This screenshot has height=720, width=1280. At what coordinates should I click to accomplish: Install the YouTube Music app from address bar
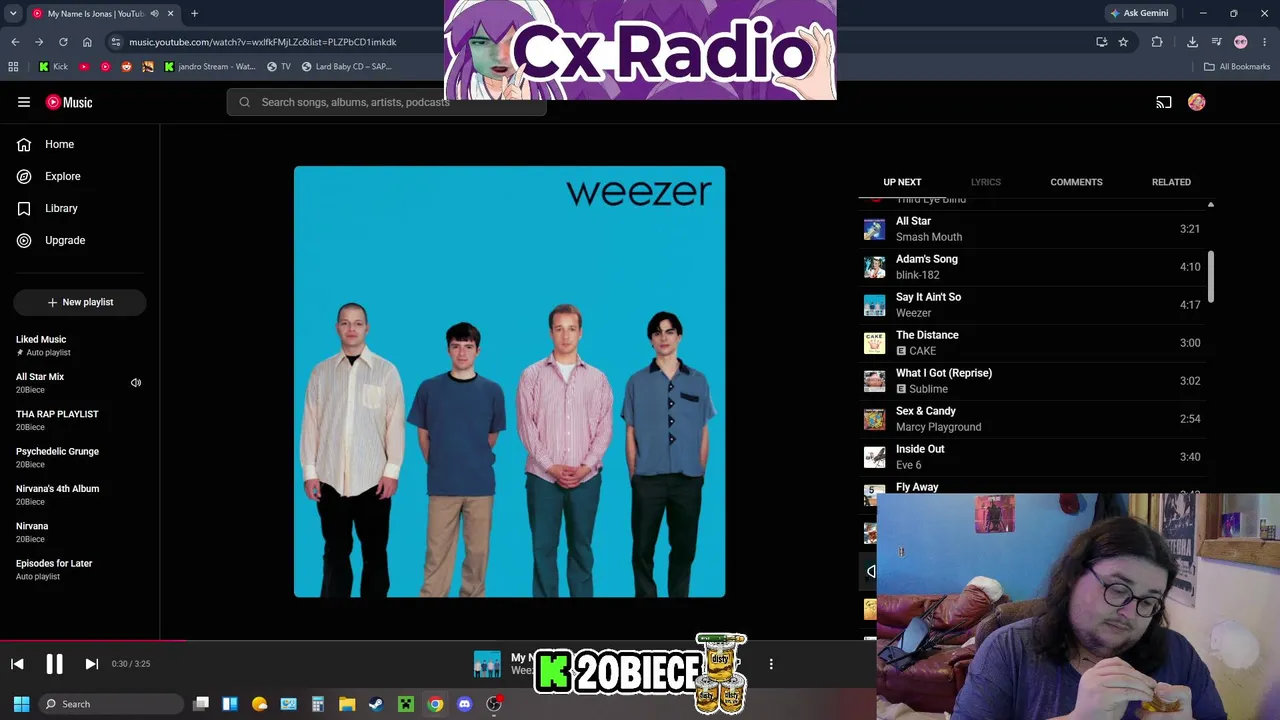point(1101,42)
